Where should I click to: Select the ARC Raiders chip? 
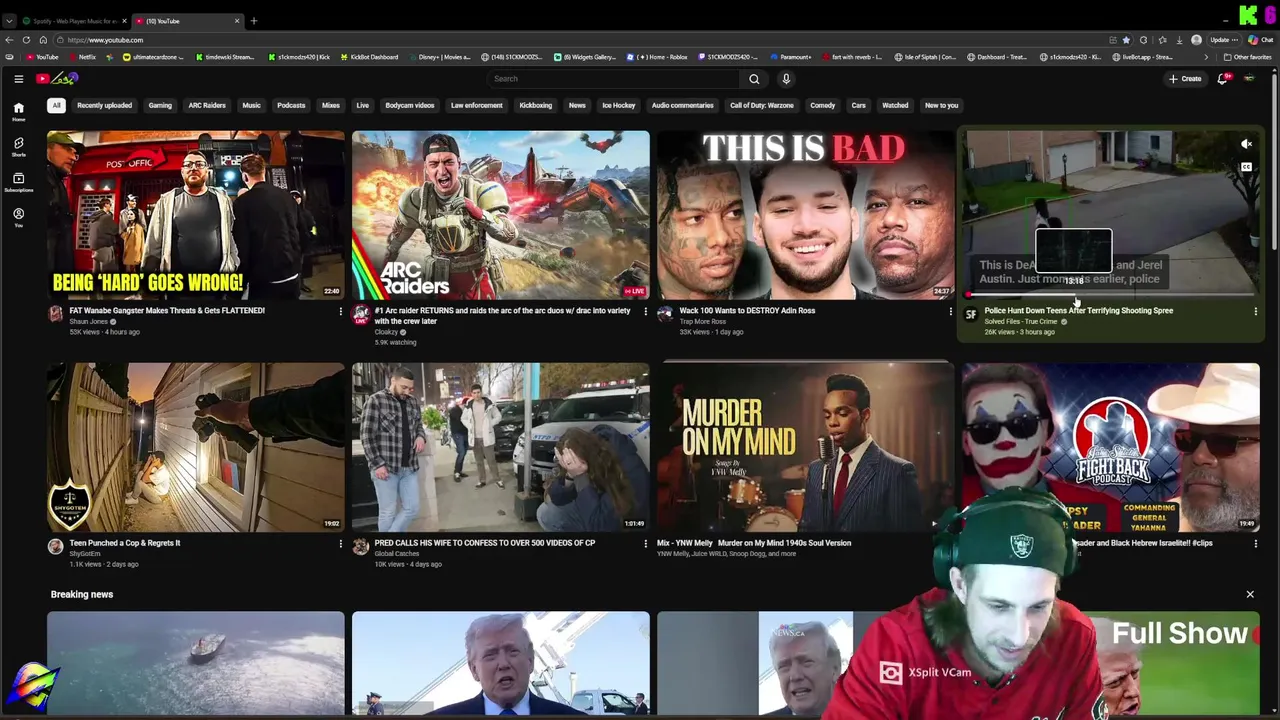tap(207, 105)
